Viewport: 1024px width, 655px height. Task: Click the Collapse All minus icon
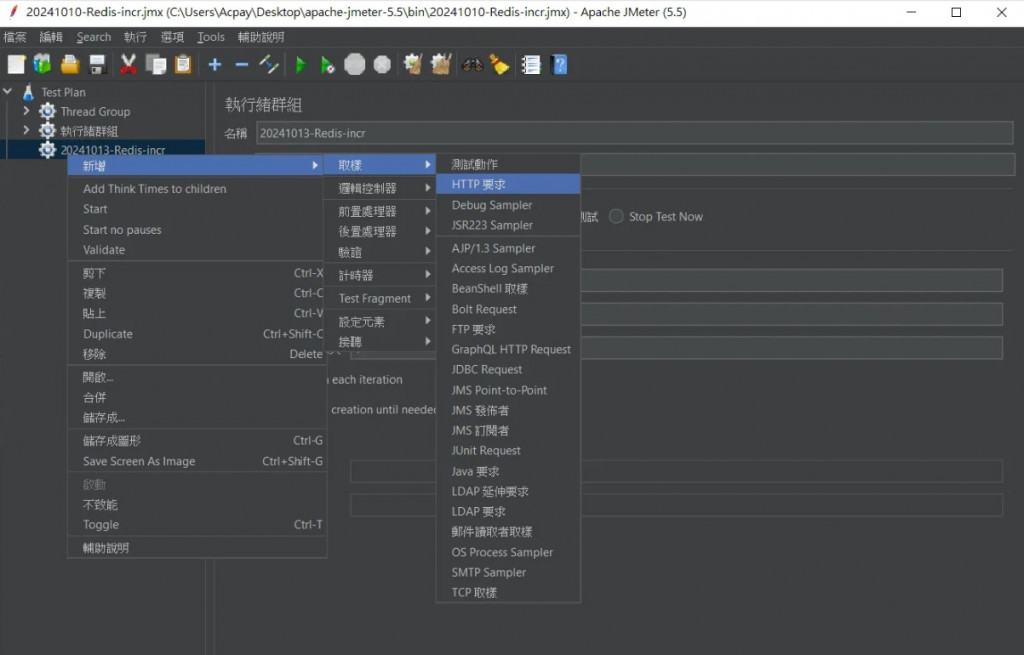pos(242,65)
